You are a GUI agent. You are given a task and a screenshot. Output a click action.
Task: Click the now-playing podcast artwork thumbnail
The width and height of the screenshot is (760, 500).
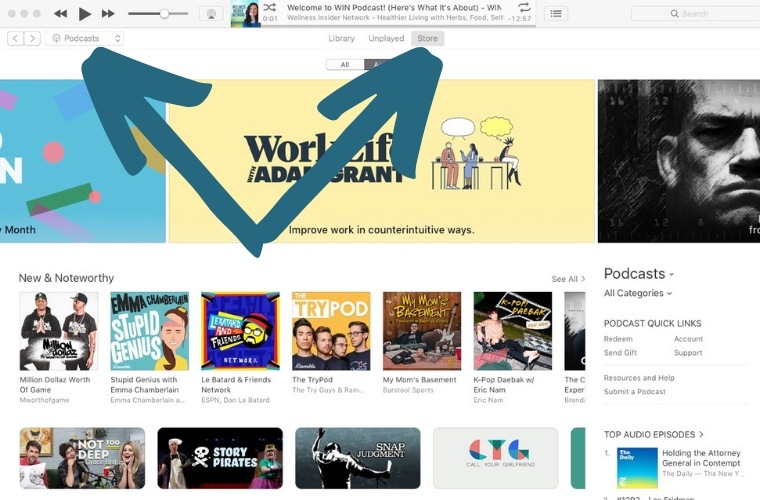[x=245, y=14]
